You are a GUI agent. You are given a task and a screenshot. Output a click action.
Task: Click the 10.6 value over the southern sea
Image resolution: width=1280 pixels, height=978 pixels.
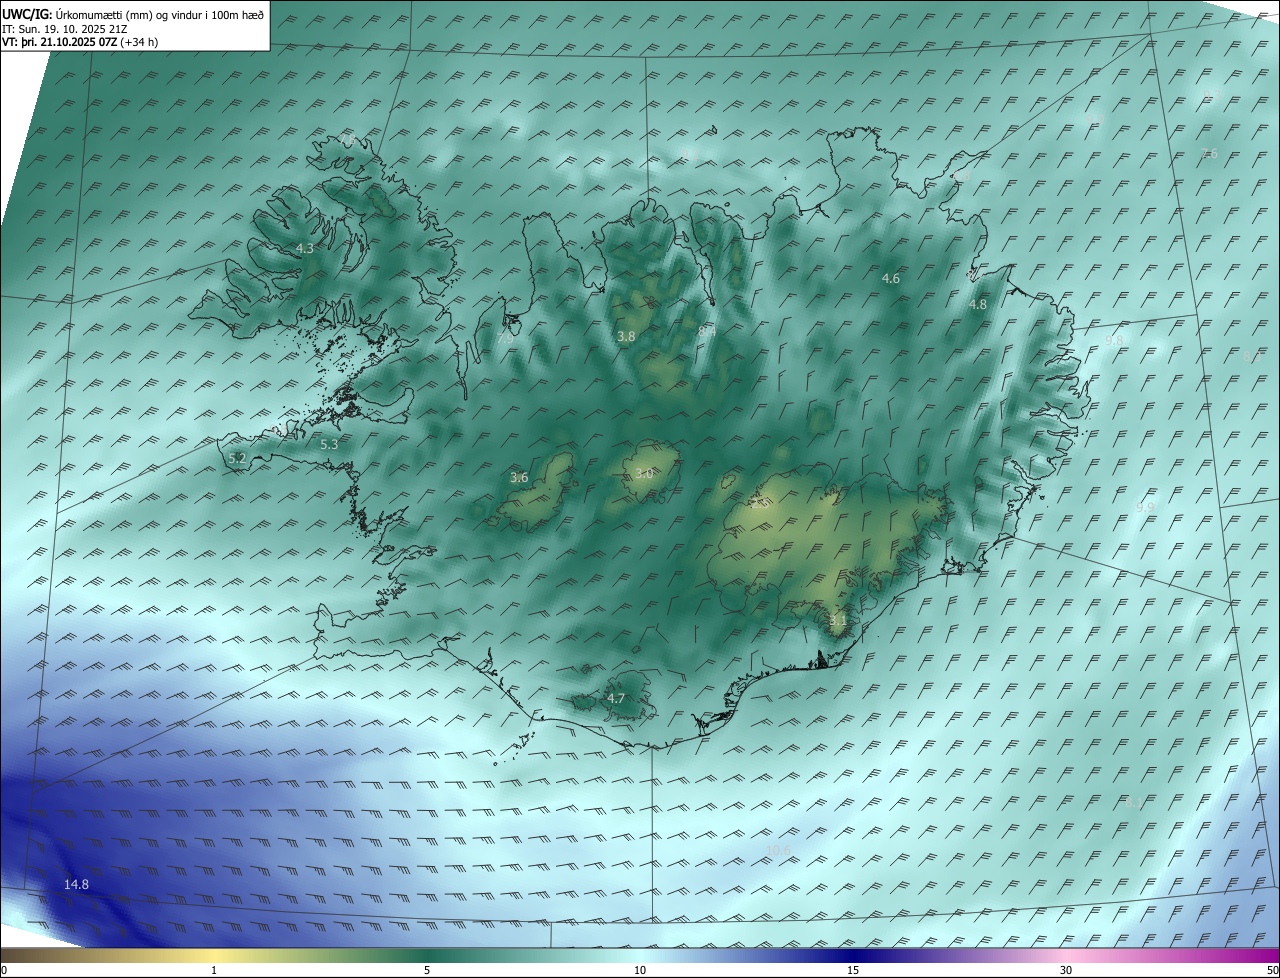click(778, 851)
